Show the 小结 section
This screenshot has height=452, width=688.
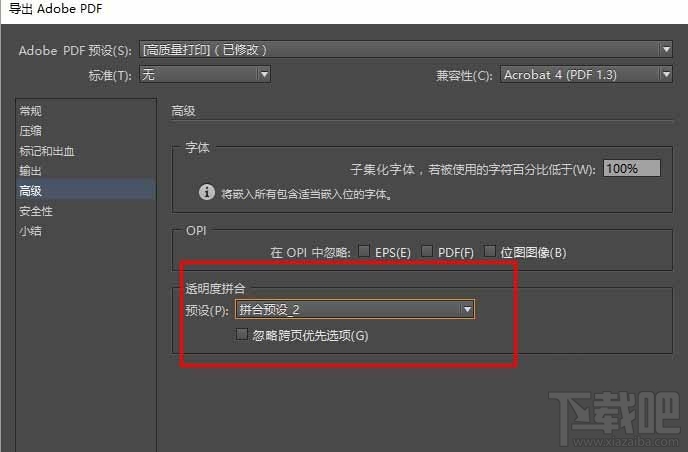30,231
